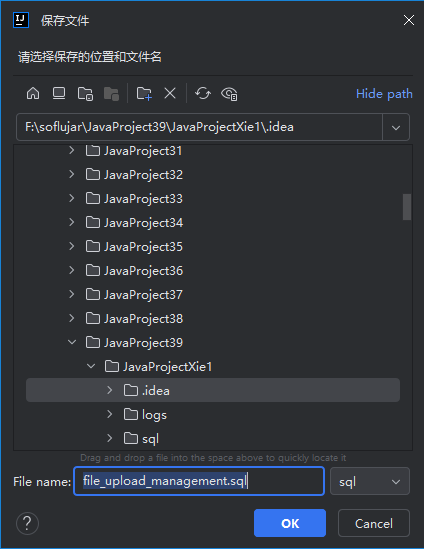Click the help question mark icon
This screenshot has height=549, width=424.
27,523
